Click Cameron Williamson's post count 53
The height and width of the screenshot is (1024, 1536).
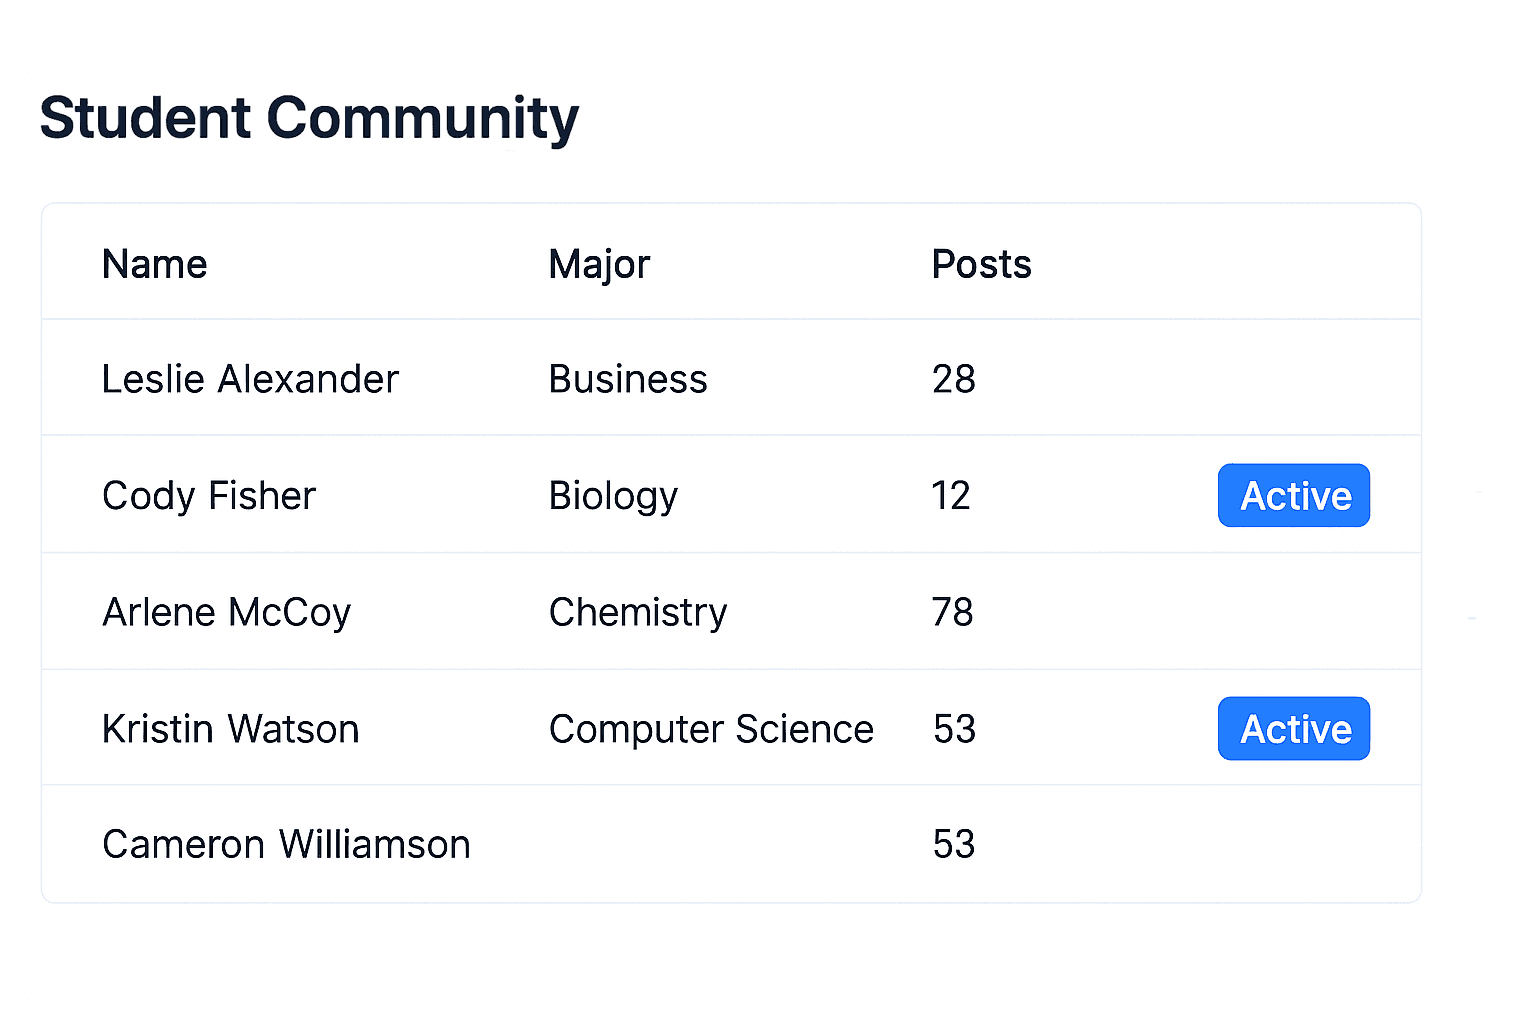coord(954,845)
